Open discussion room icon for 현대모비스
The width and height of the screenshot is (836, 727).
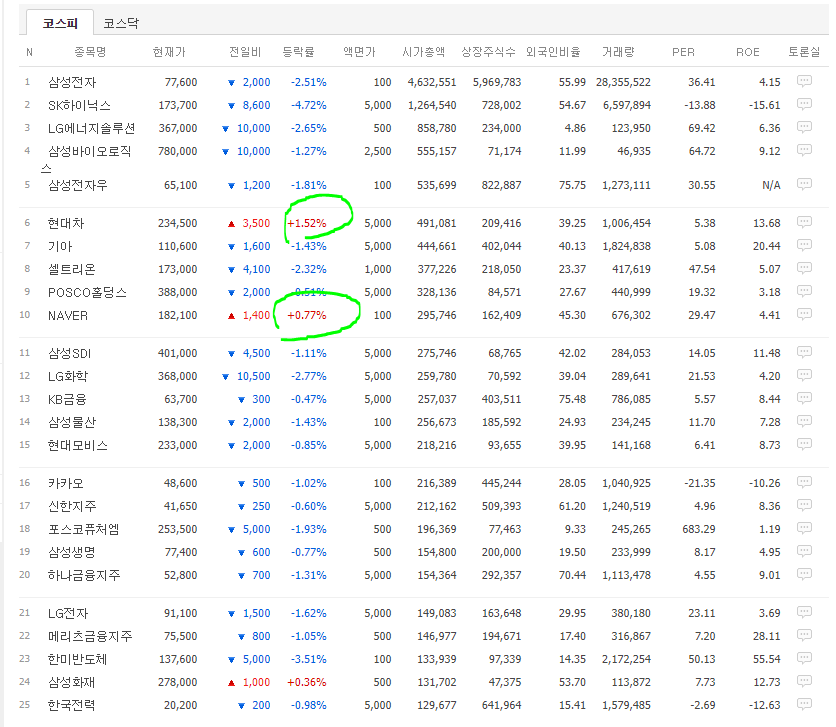[804, 444]
